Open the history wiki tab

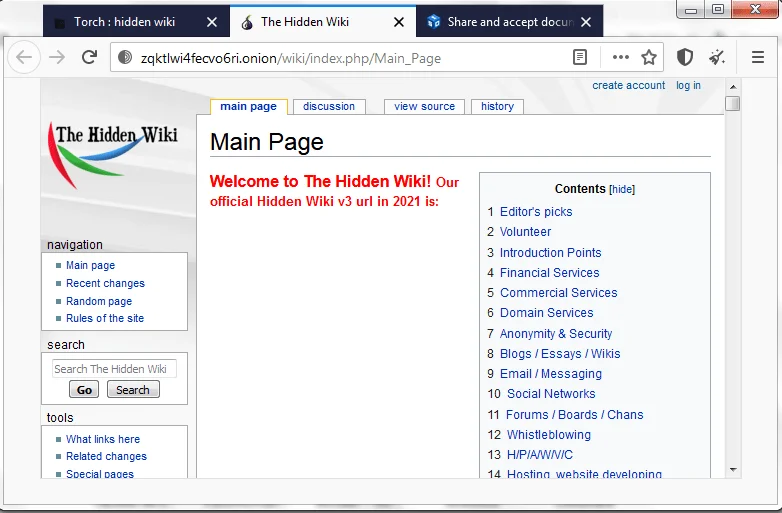point(497,106)
